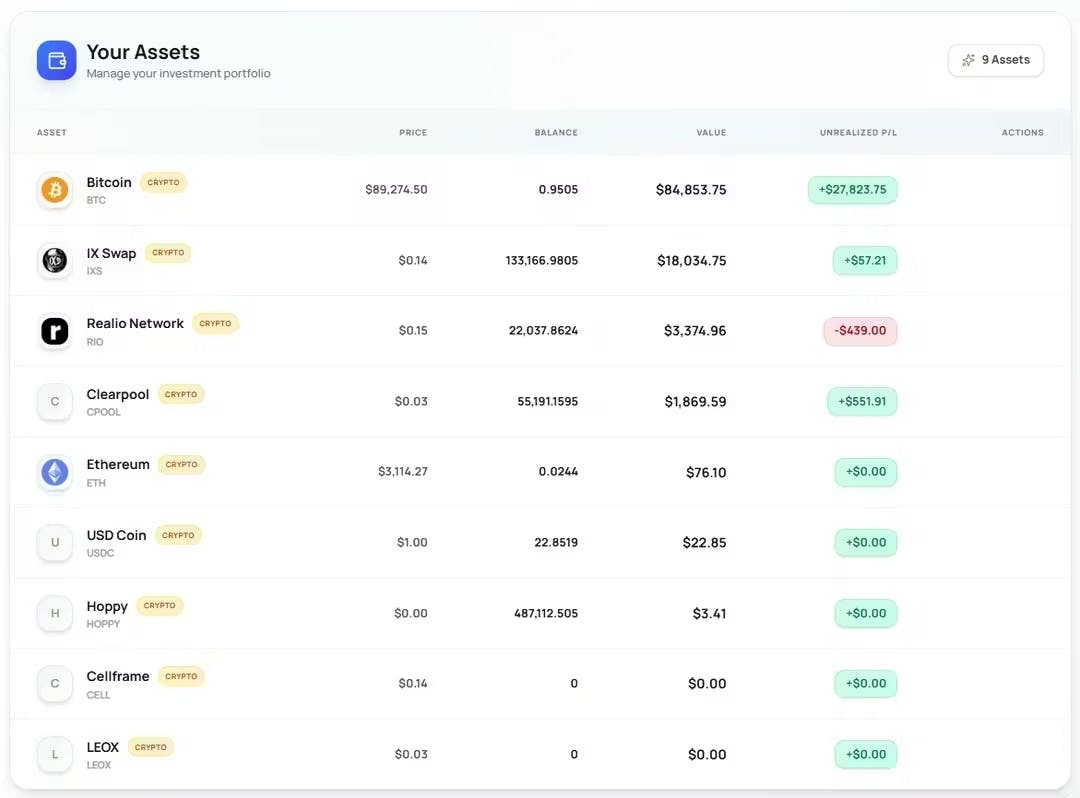The width and height of the screenshot is (1080, 798).
Task: Select the IX Swap asset name
Action: coord(111,253)
